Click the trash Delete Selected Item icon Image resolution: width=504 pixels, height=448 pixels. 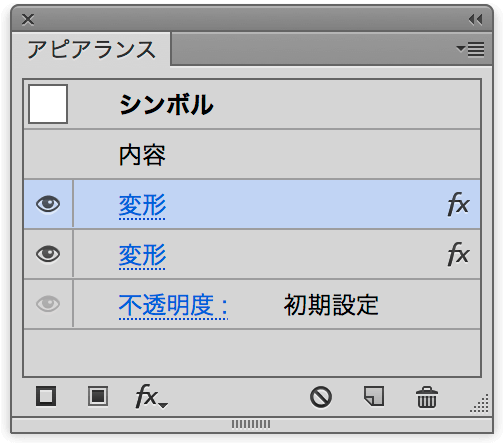point(427,397)
